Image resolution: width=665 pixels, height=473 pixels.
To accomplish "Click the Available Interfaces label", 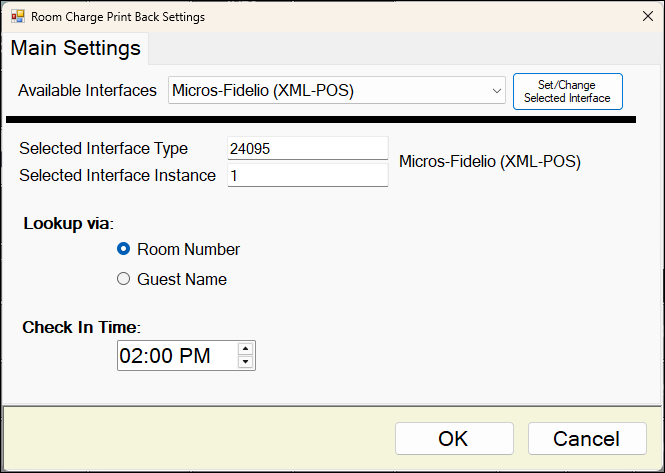I will [x=87, y=90].
